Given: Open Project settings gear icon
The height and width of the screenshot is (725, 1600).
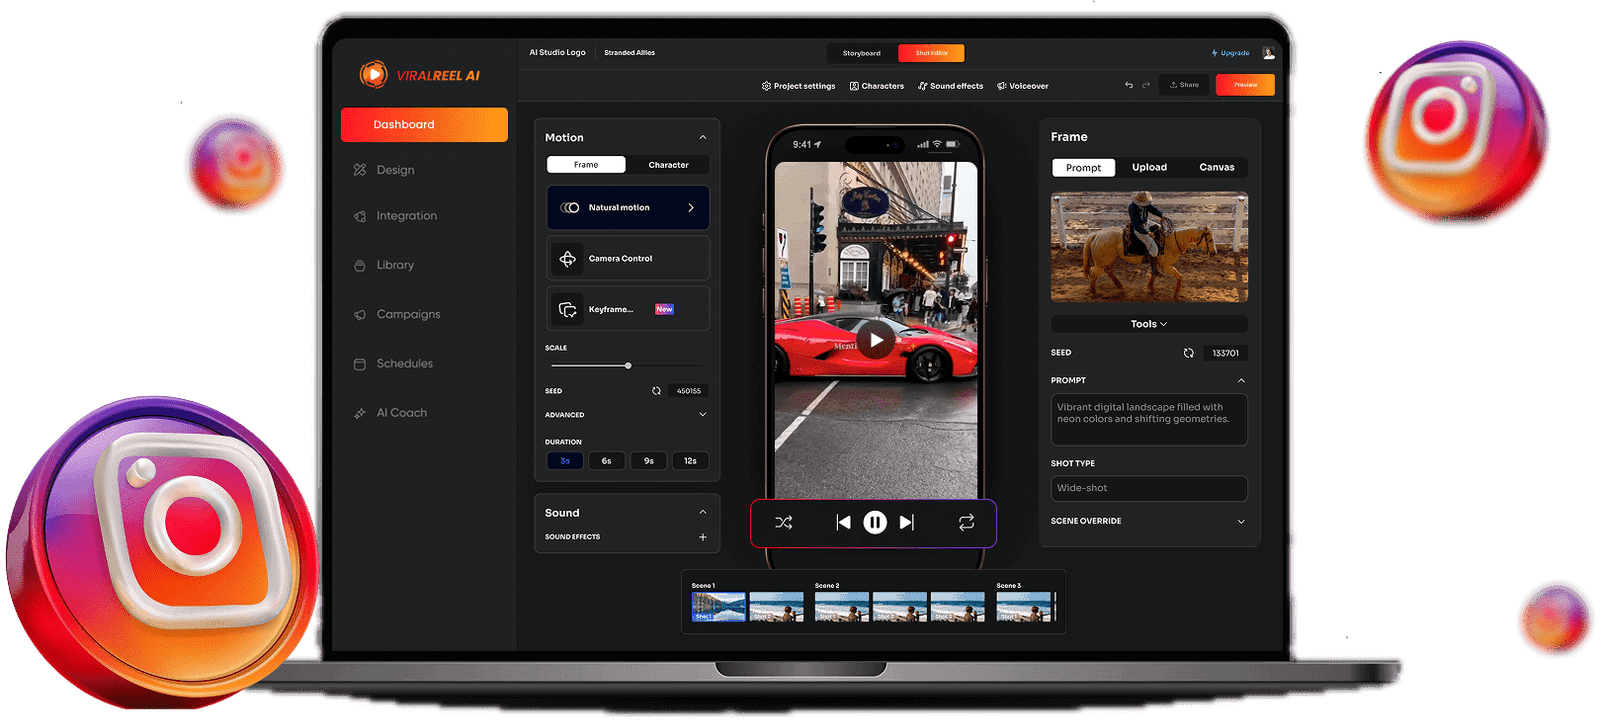Looking at the screenshot, I should click(766, 86).
